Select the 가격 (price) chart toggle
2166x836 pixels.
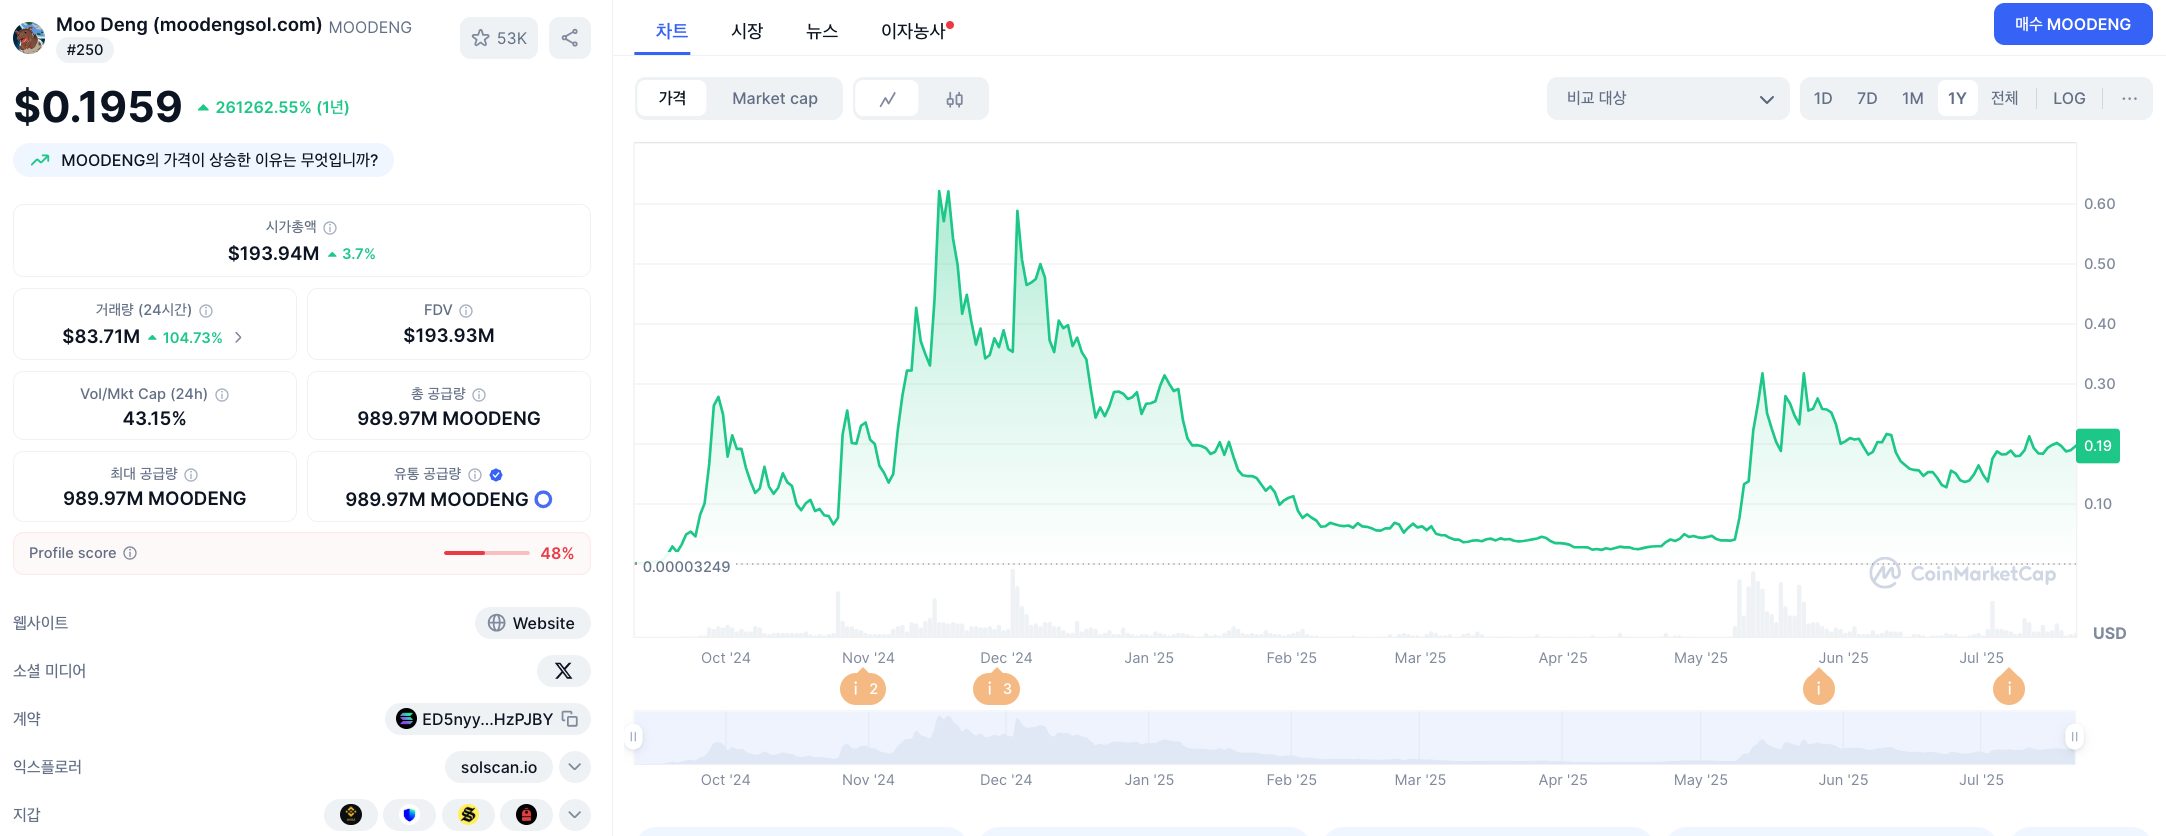(672, 98)
